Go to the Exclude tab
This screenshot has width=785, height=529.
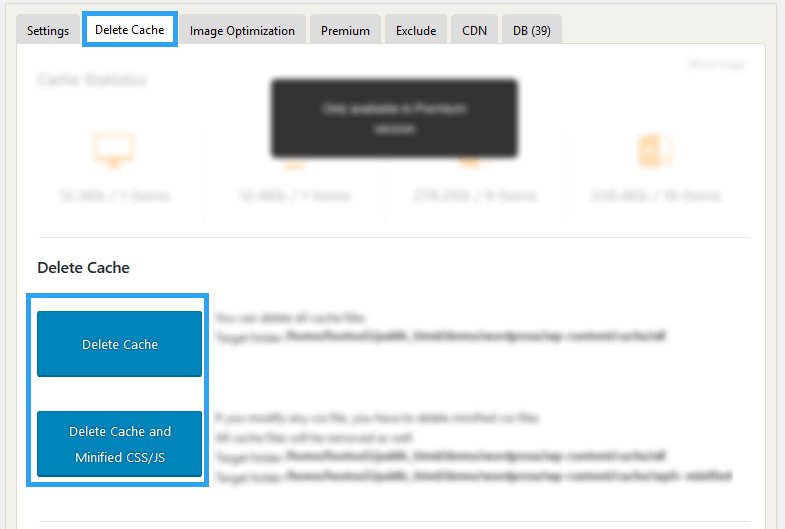pos(416,30)
